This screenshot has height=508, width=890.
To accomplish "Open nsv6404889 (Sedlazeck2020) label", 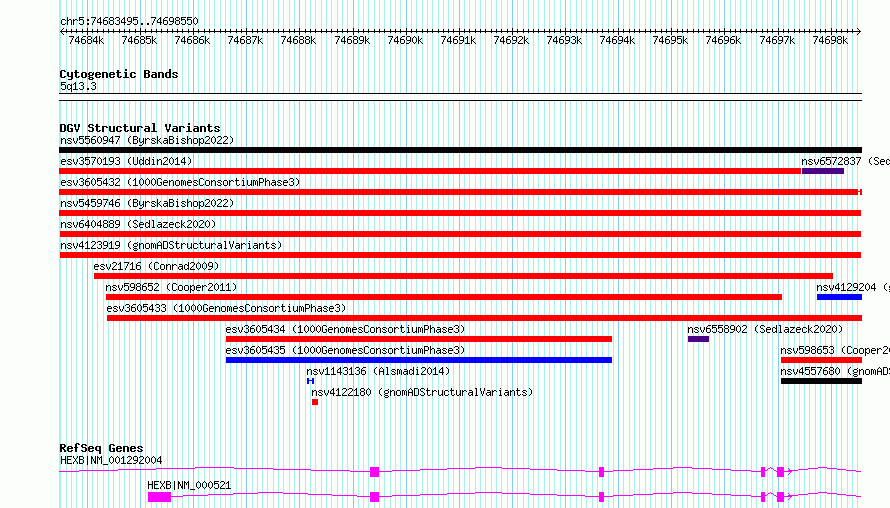I will pyautogui.click(x=138, y=224).
